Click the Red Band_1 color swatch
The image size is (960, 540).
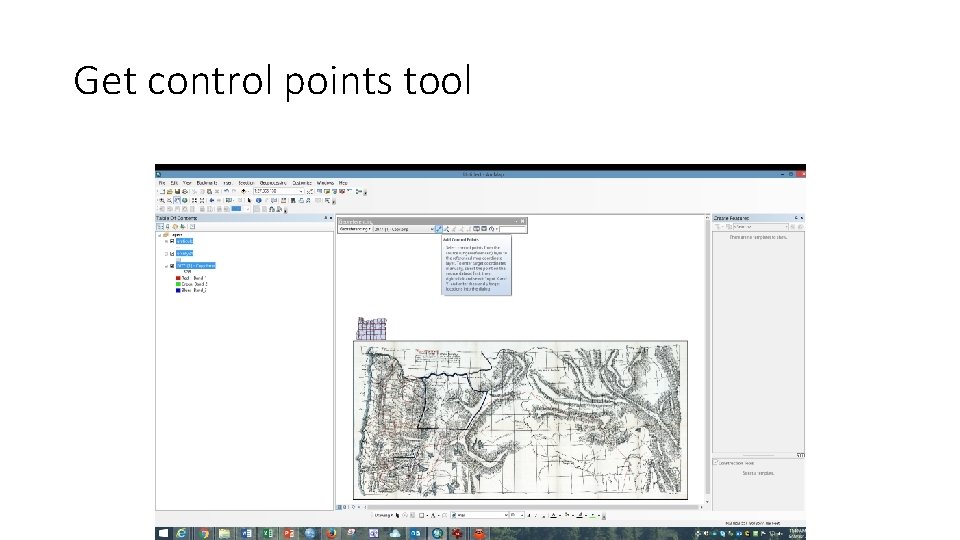[x=178, y=278]
